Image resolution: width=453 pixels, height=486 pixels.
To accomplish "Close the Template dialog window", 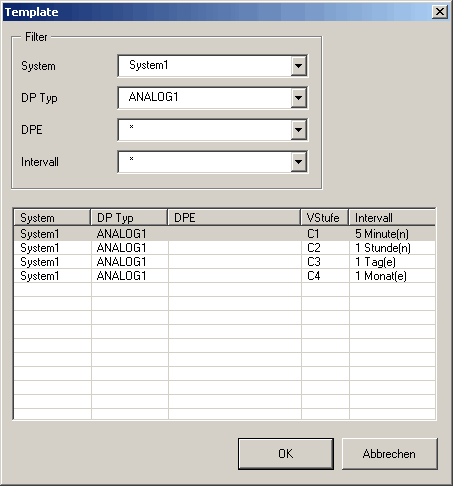I will [x=440, y=12].
